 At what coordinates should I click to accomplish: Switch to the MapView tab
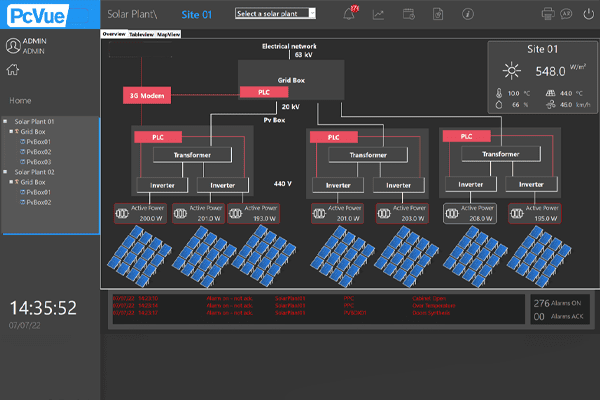click(x=168, y=33)
